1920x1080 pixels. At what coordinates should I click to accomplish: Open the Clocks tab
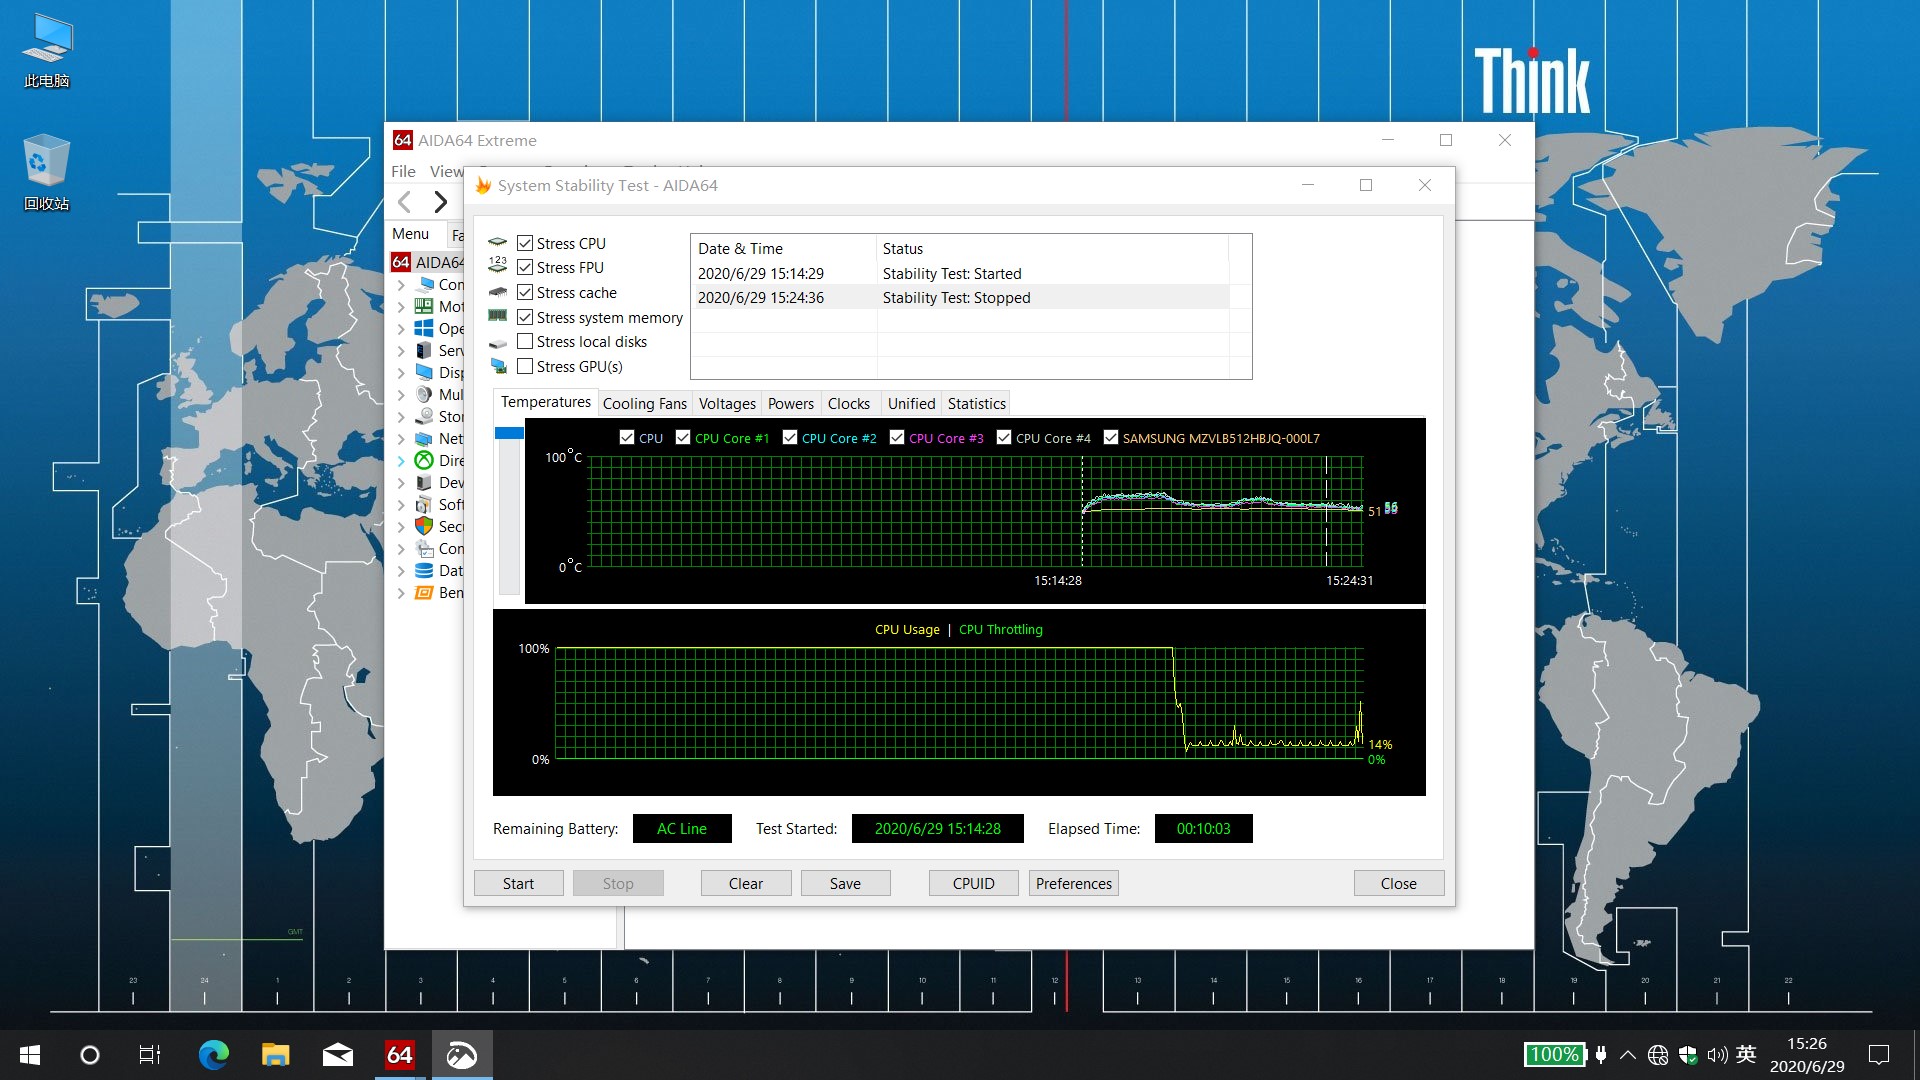click(849, 403)
